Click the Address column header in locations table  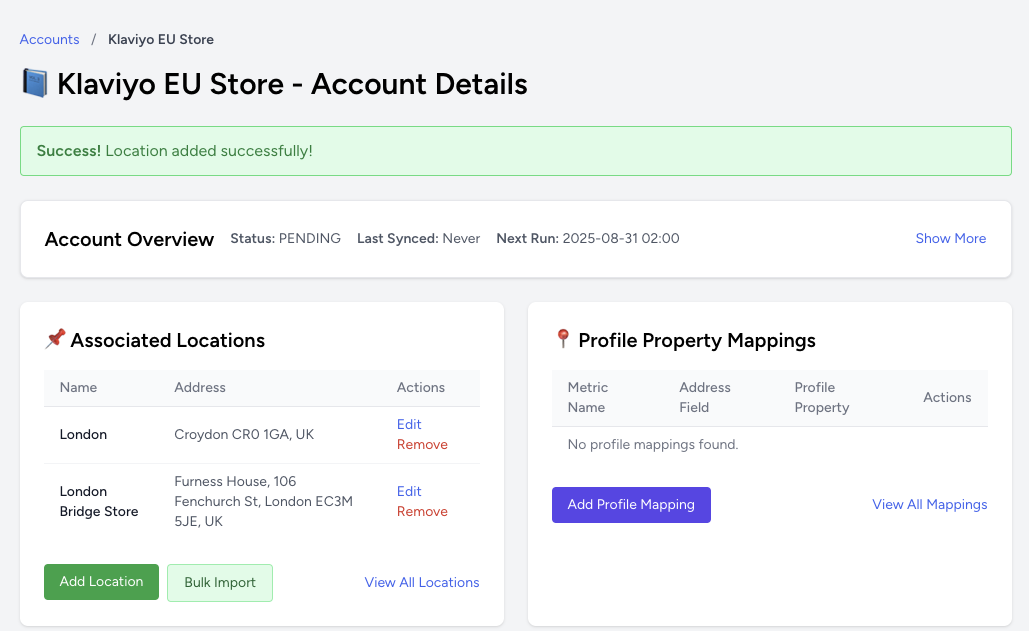[x=200, y=388]
